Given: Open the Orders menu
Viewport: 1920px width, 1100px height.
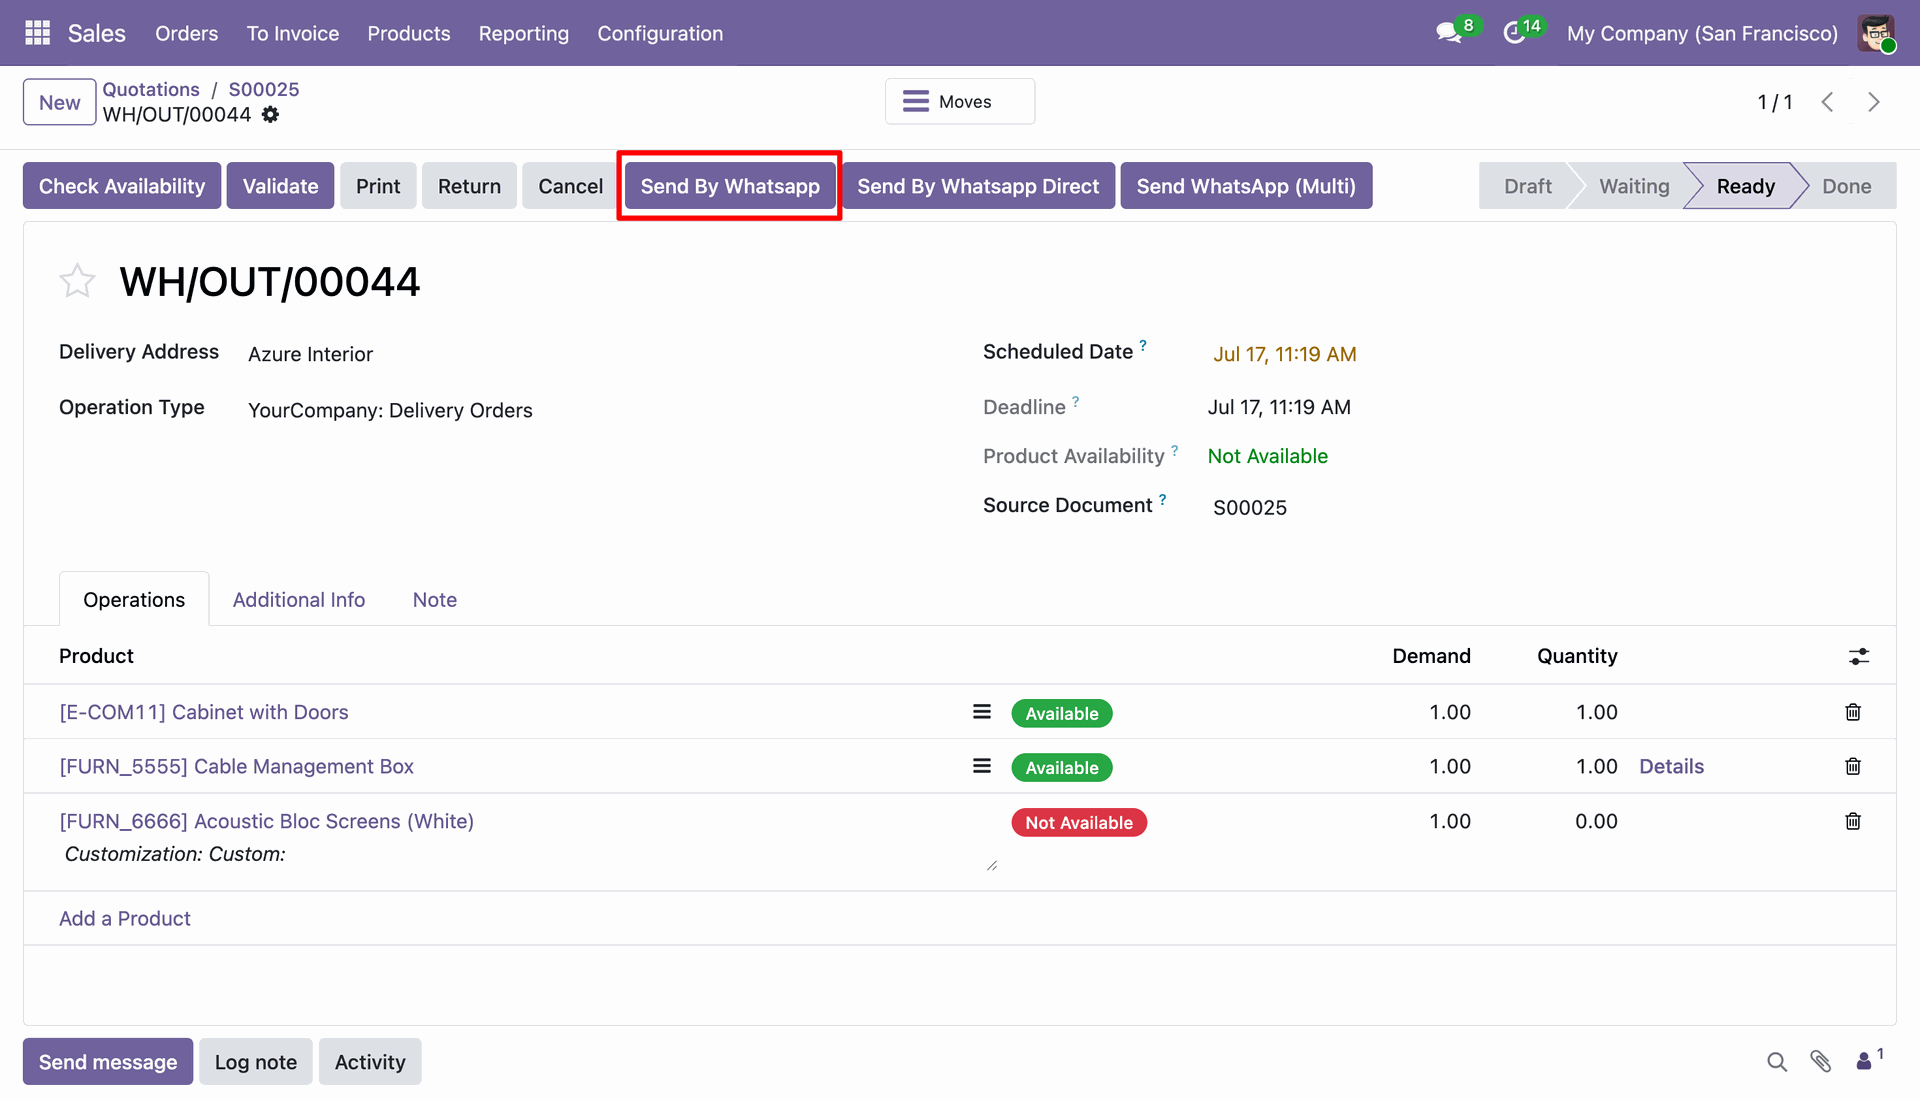Looking at the screenshot, I should (x=186, y=33).
